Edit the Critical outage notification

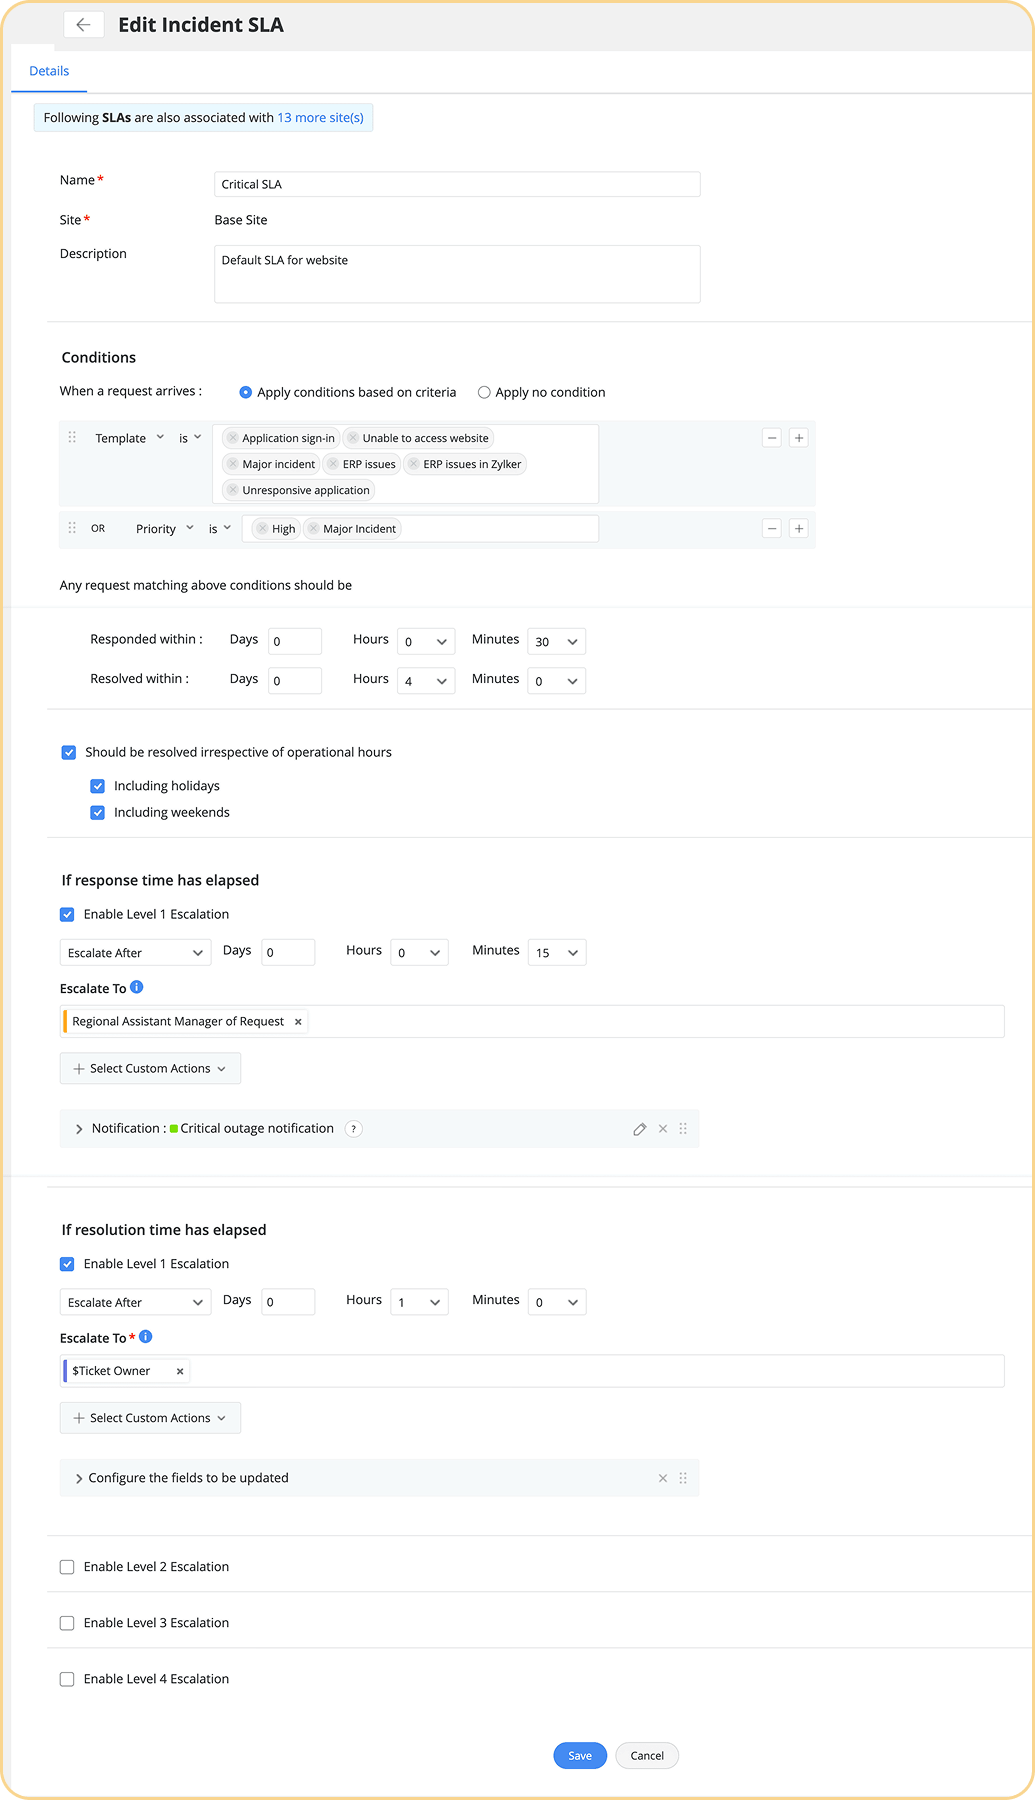(639, 1129)
